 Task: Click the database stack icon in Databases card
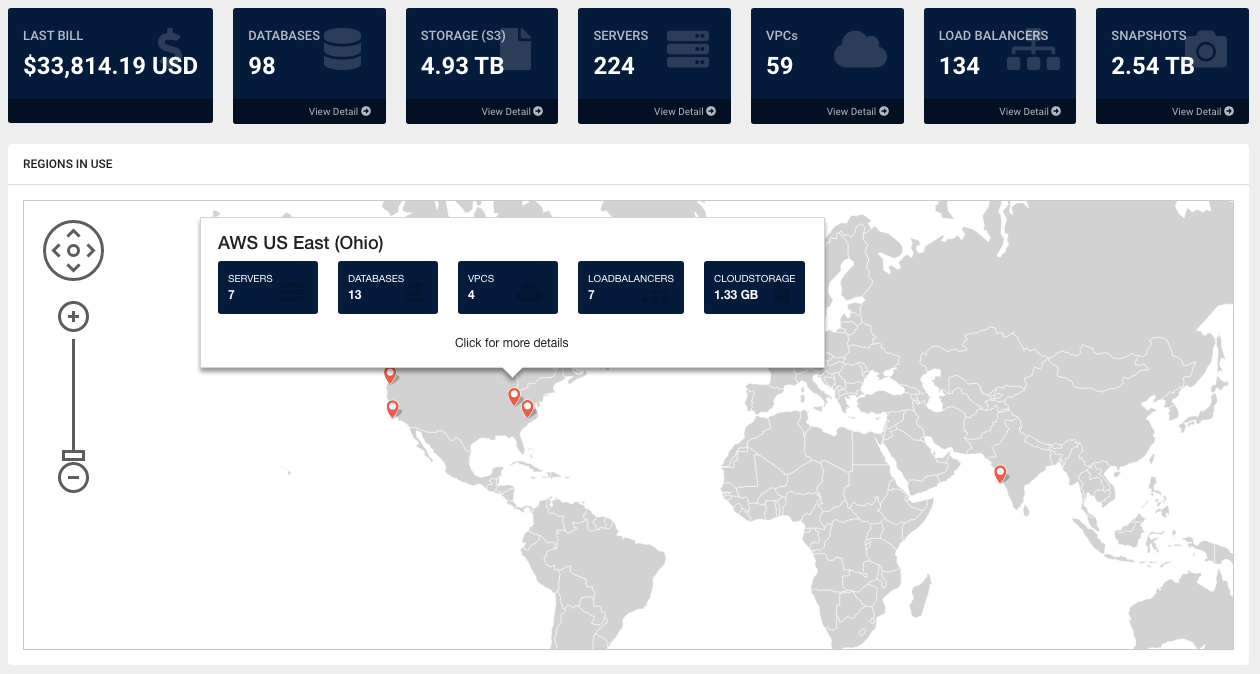[342, 48]
